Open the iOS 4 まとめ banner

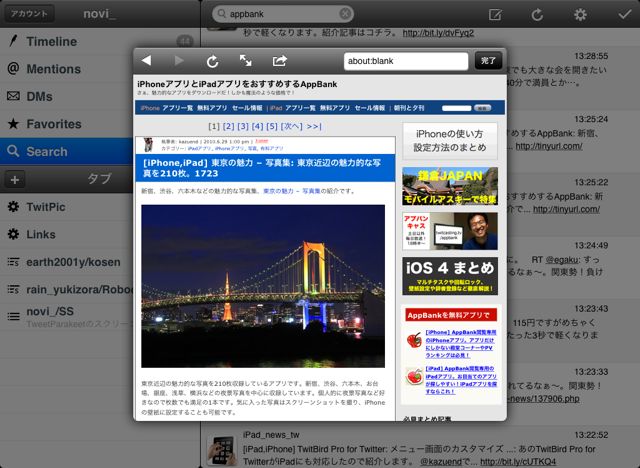pos(450,276)
